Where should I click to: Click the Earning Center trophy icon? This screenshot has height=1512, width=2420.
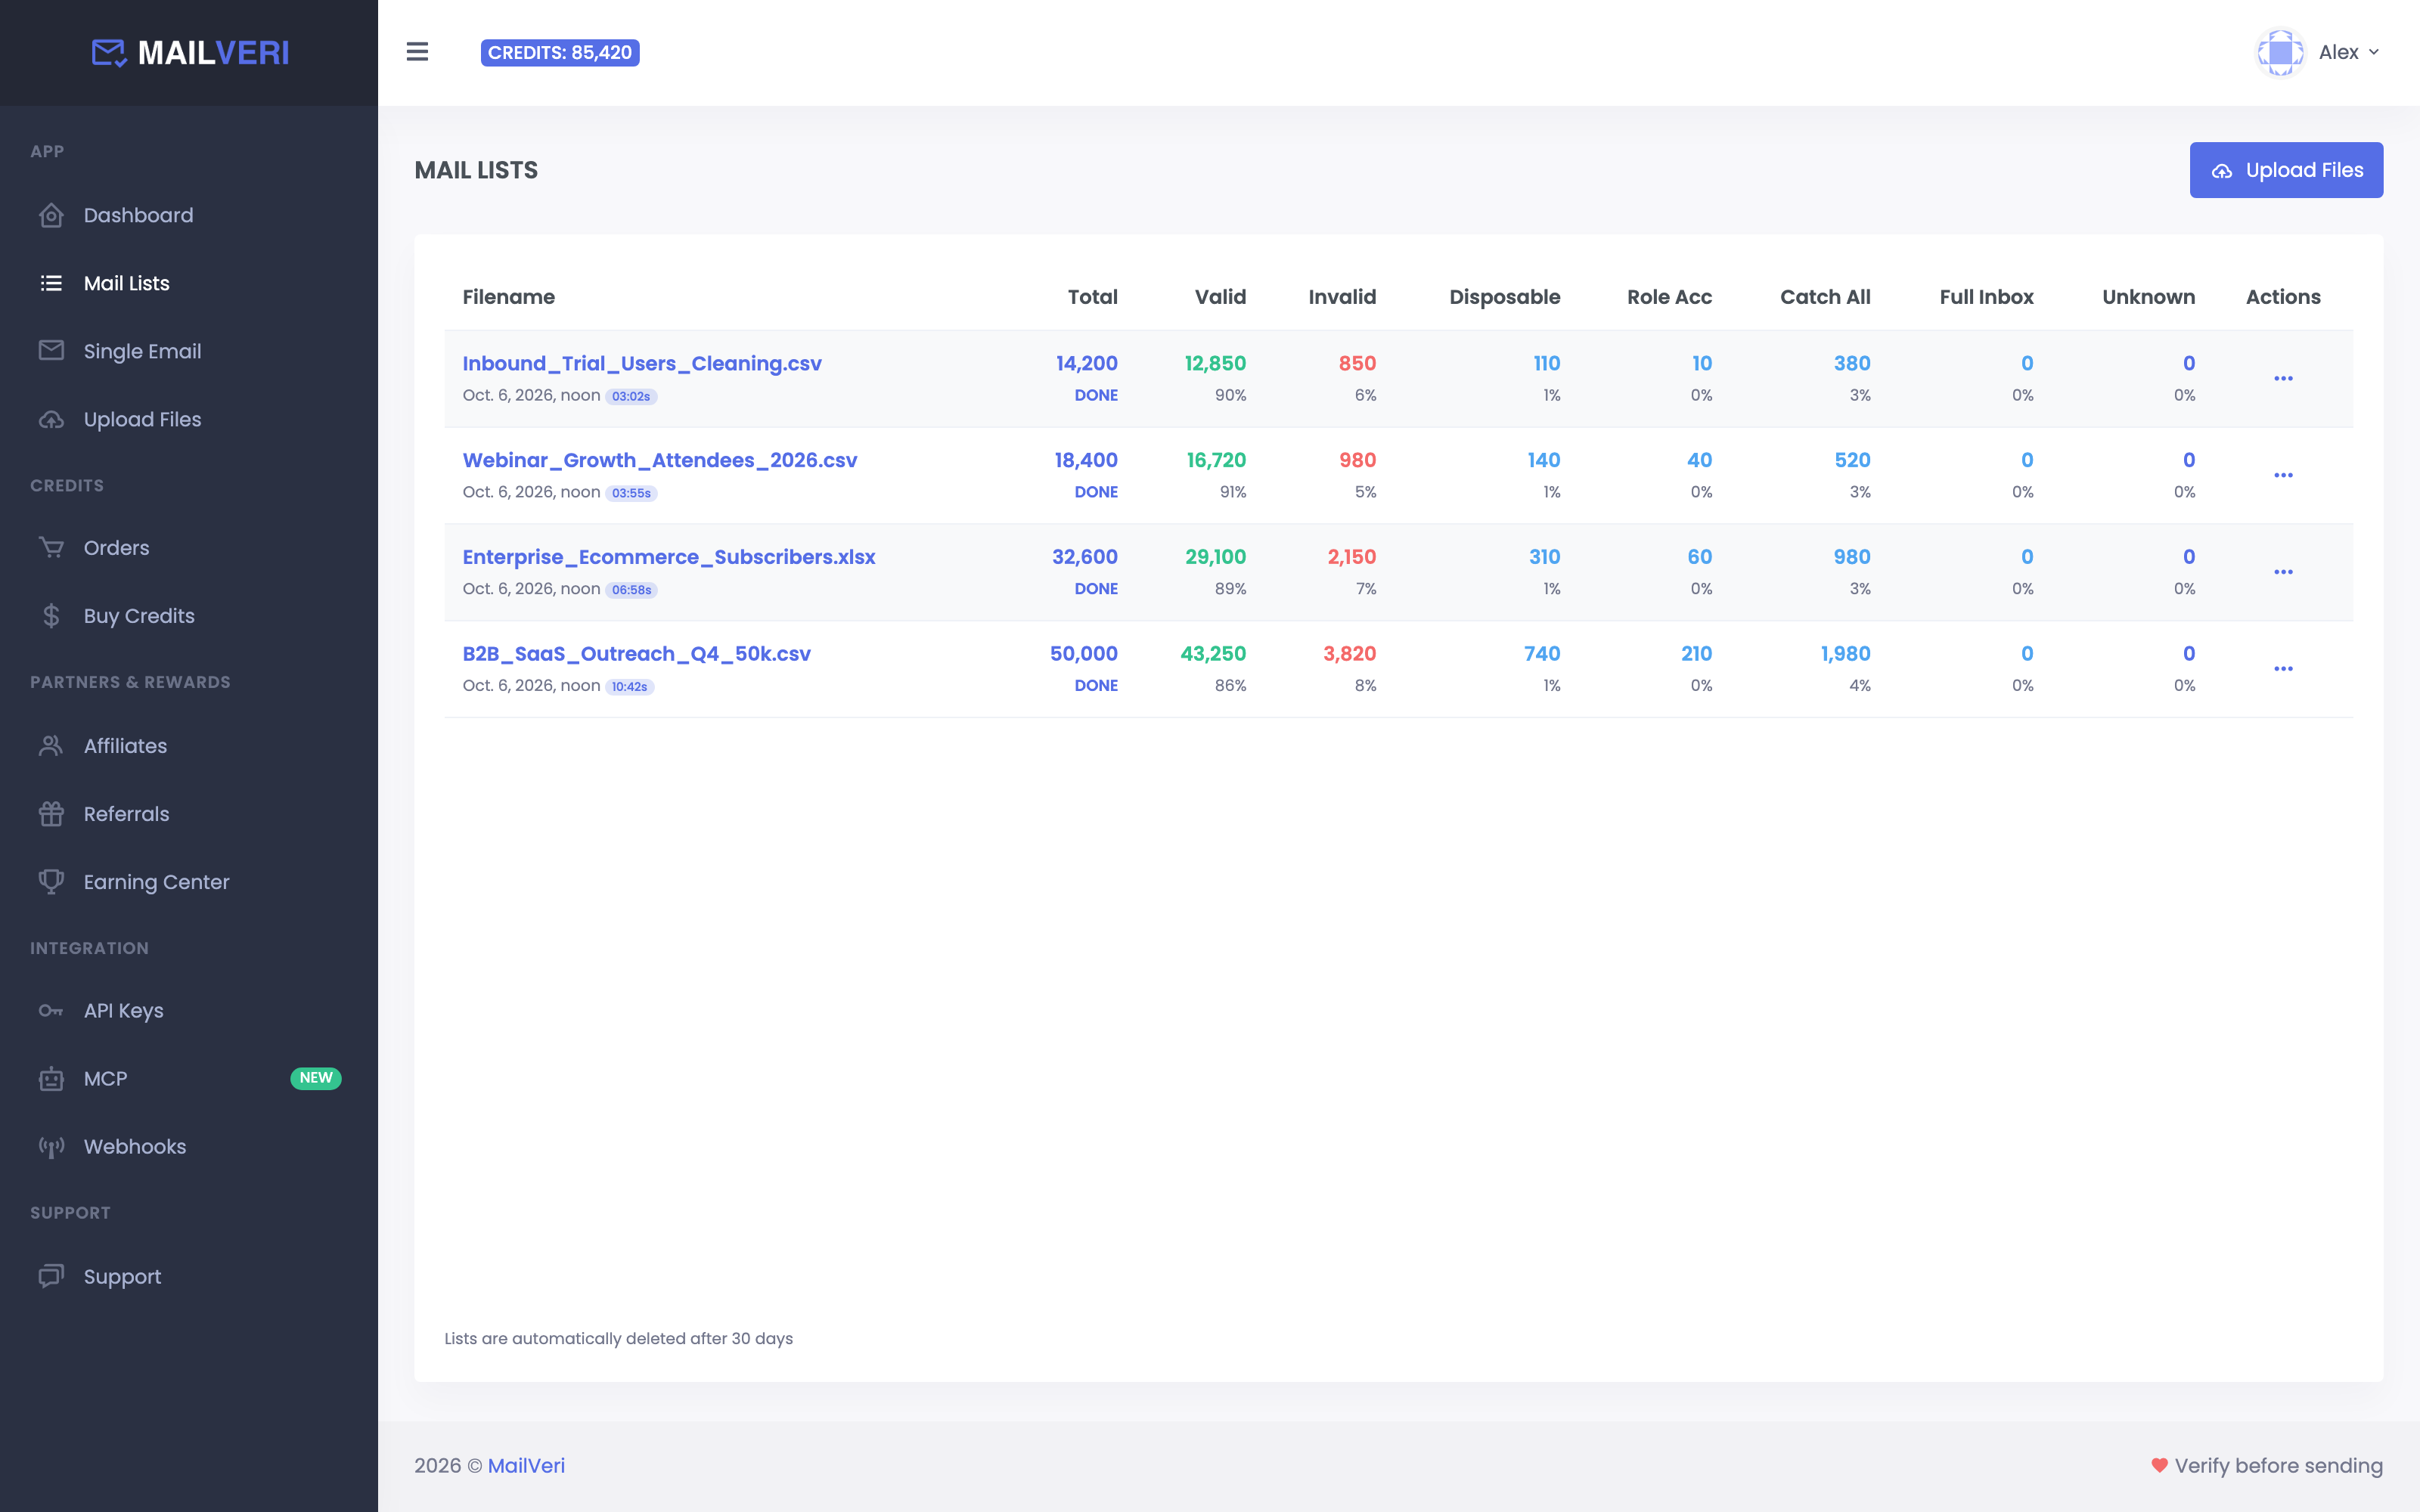(51, 882)
